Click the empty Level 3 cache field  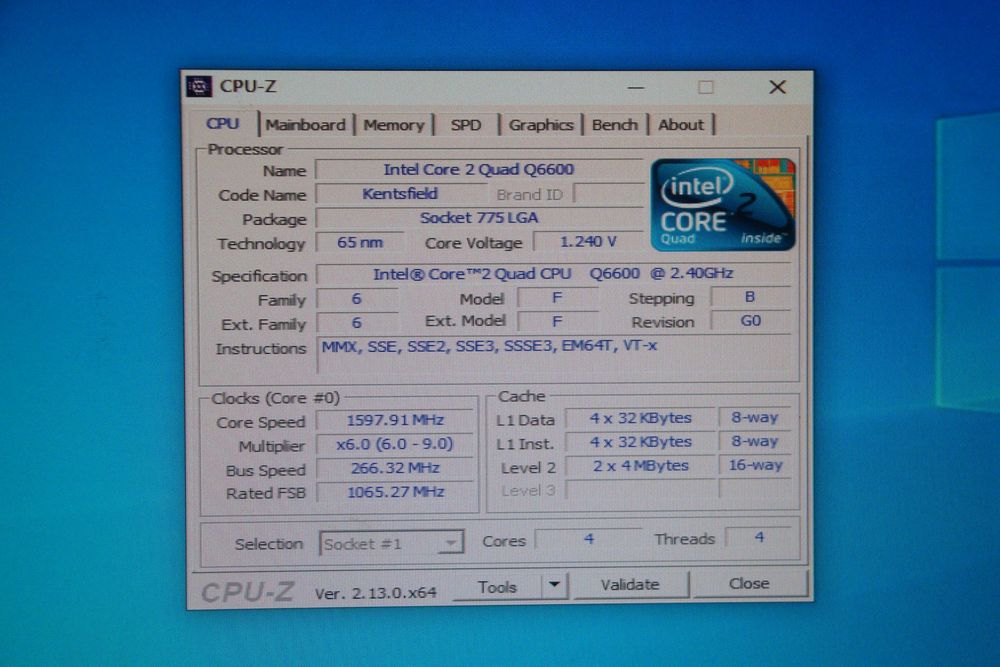640,490
